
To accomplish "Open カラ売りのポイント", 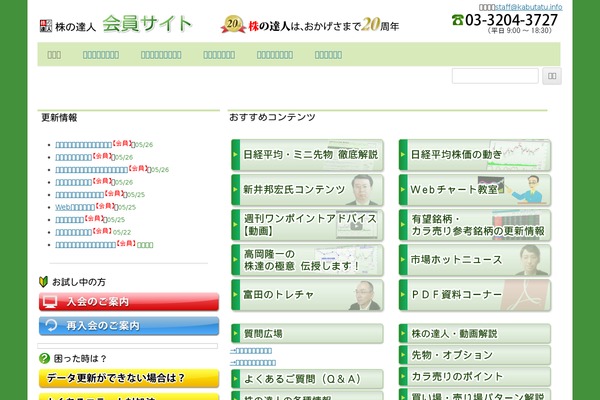I will pos(475,376).
